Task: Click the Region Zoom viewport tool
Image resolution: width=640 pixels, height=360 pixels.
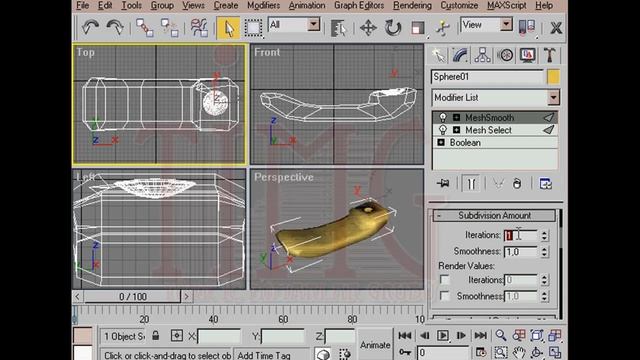Action: [501, 352]
